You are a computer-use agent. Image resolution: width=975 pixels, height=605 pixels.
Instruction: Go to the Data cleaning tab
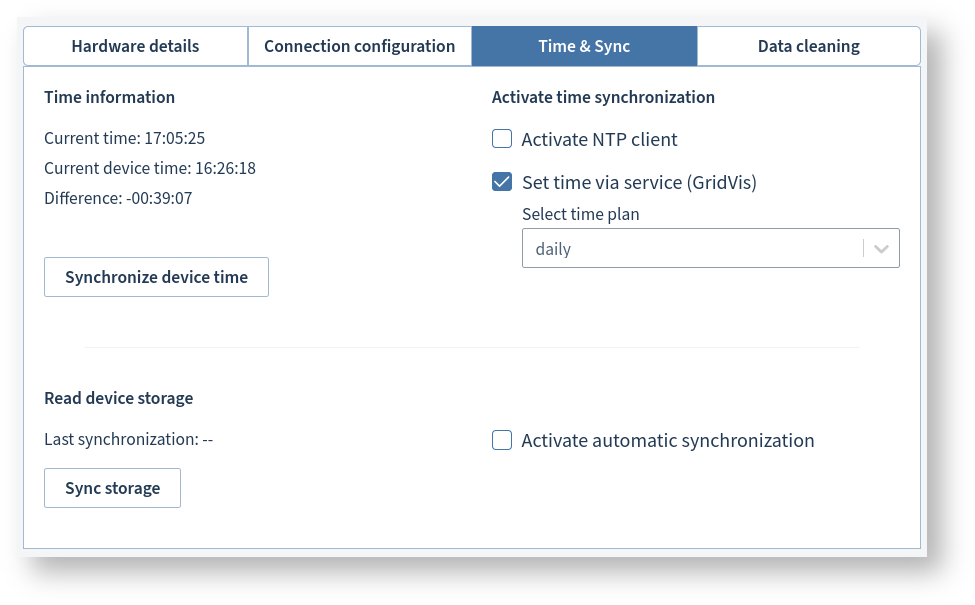tap(808, 46)
